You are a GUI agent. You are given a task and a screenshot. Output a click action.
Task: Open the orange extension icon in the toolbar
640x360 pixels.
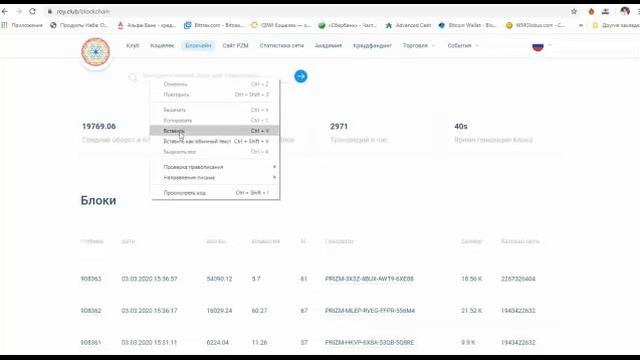(x=591, y=11)
